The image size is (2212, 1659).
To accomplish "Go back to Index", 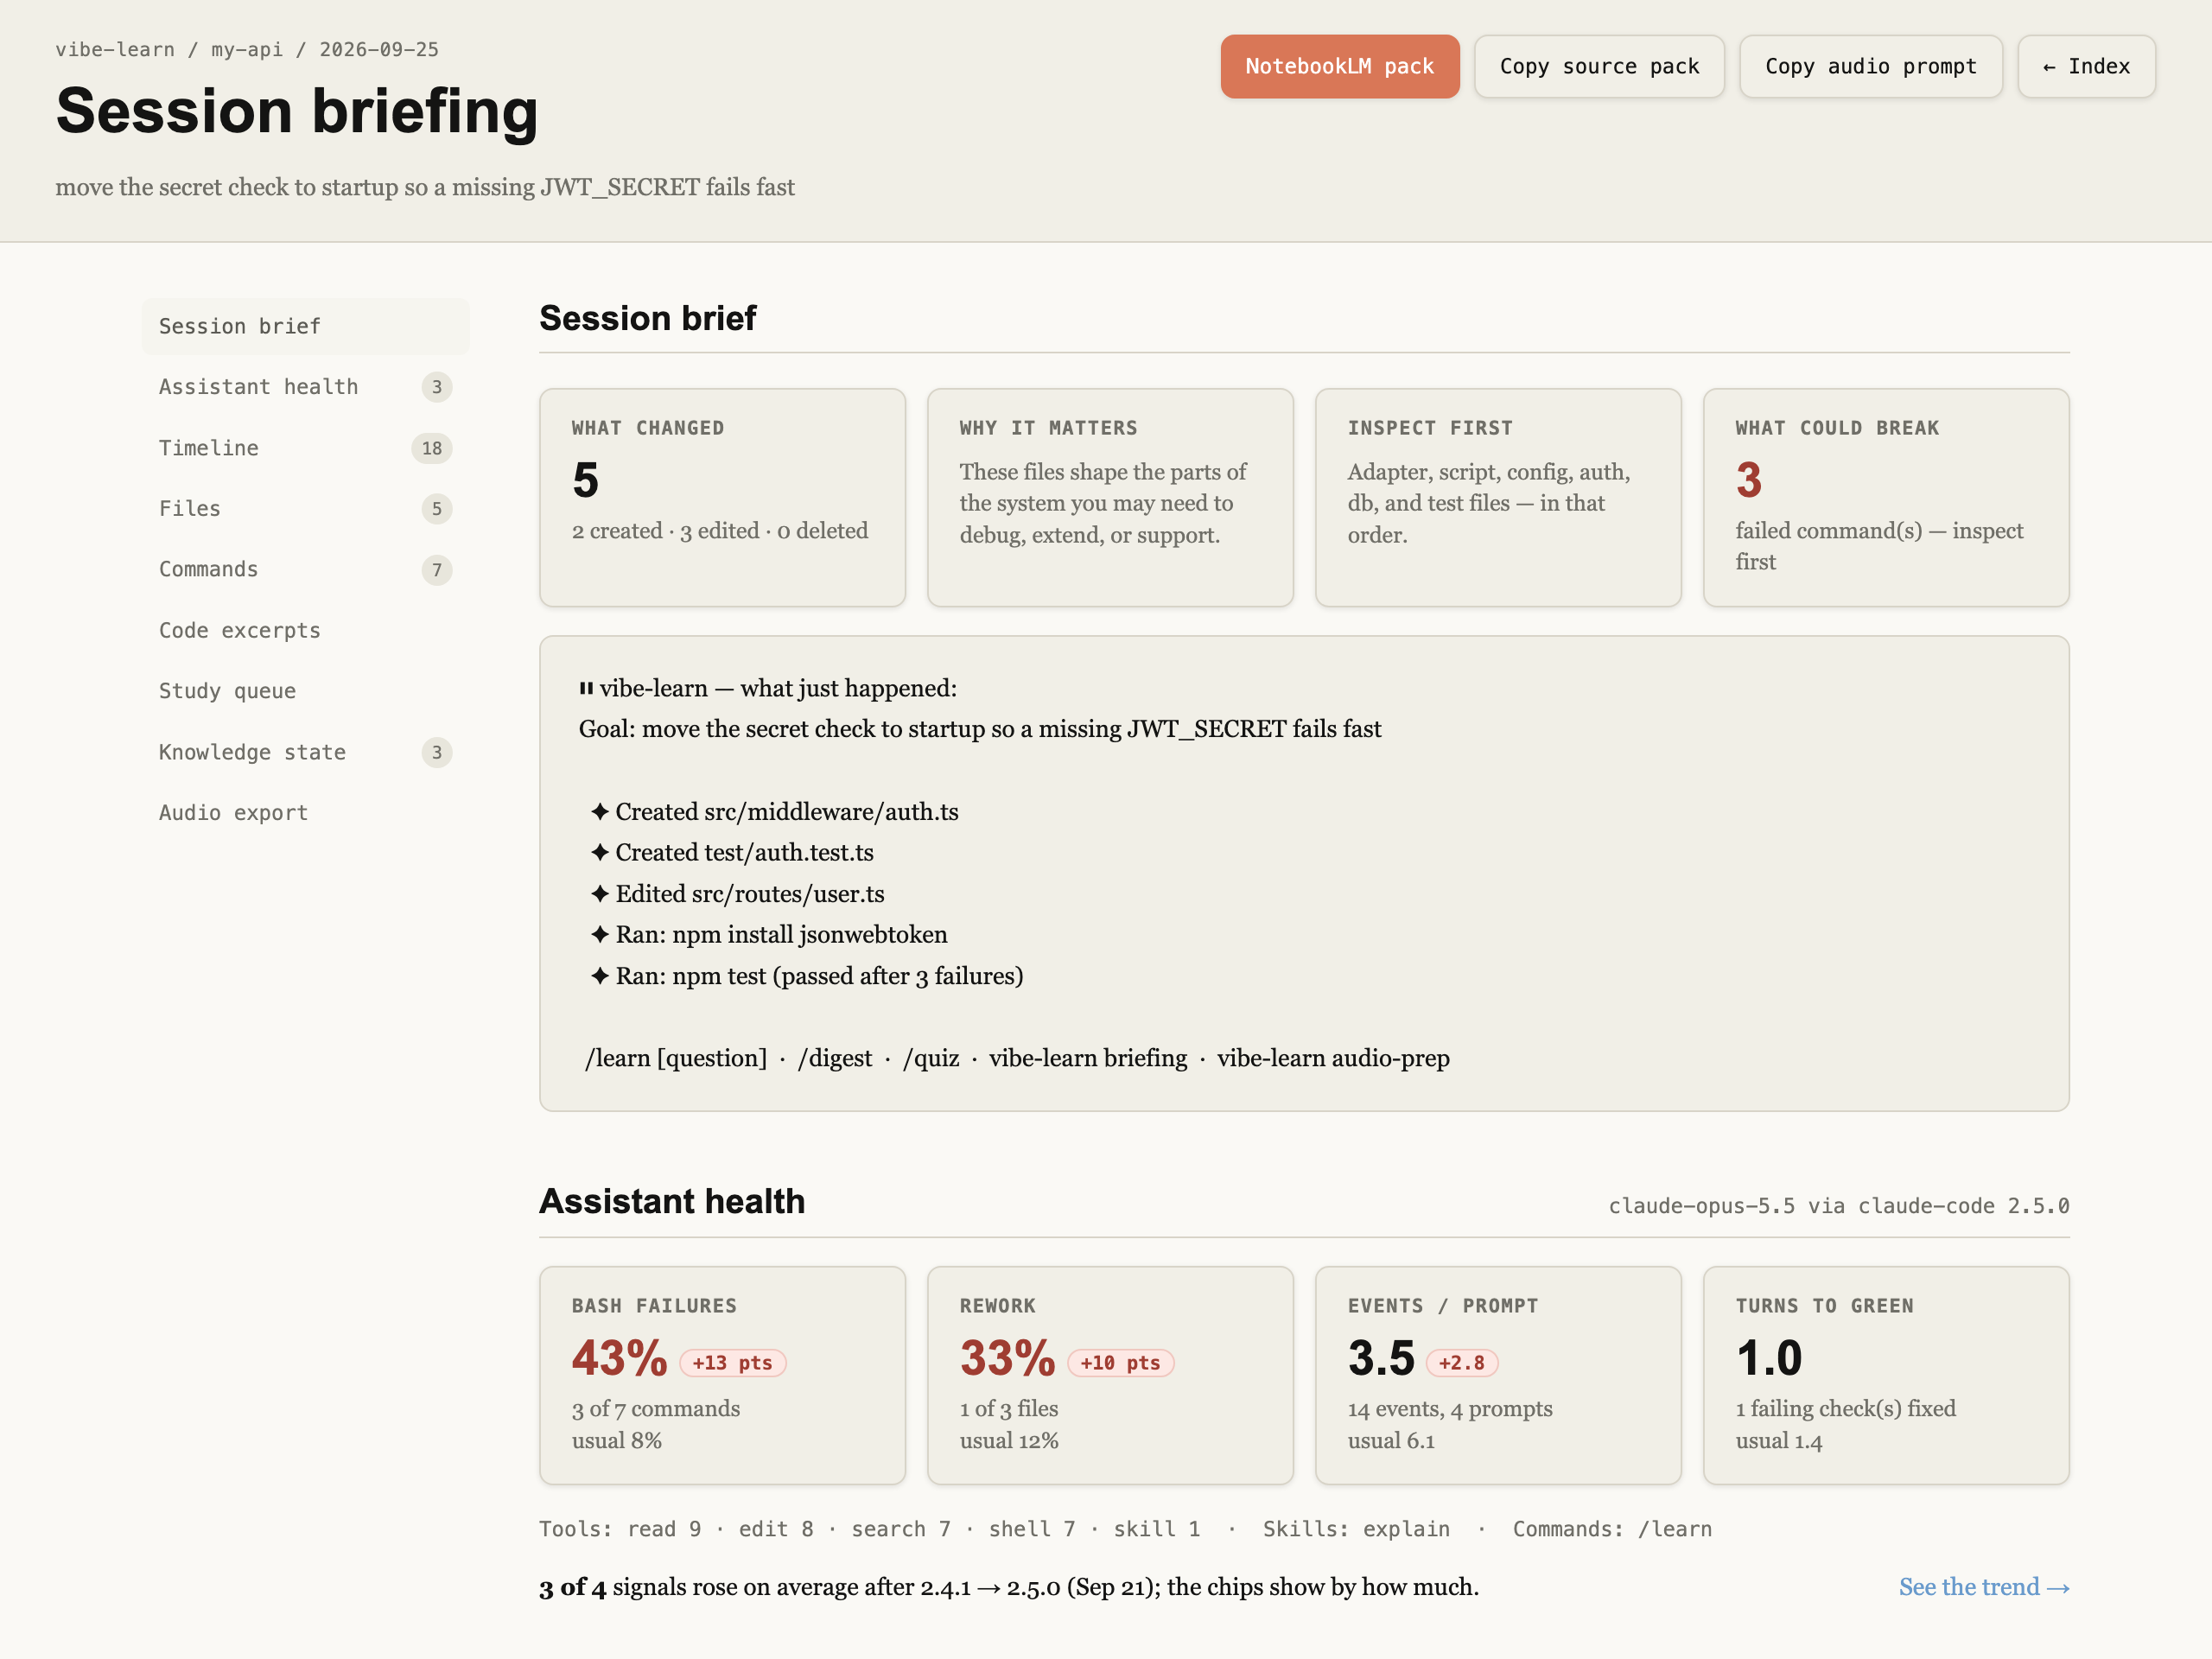I will 2085,66.
